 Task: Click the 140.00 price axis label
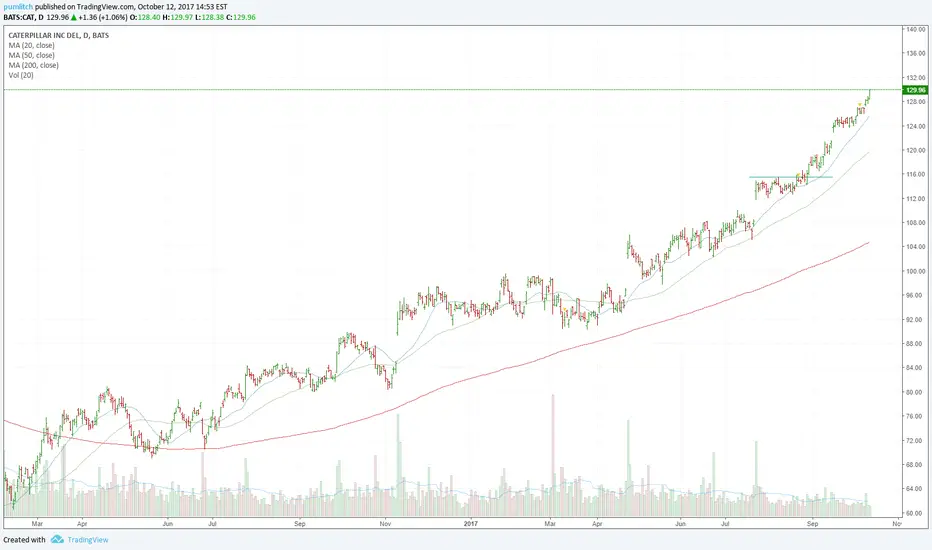(x=916, y=29)
